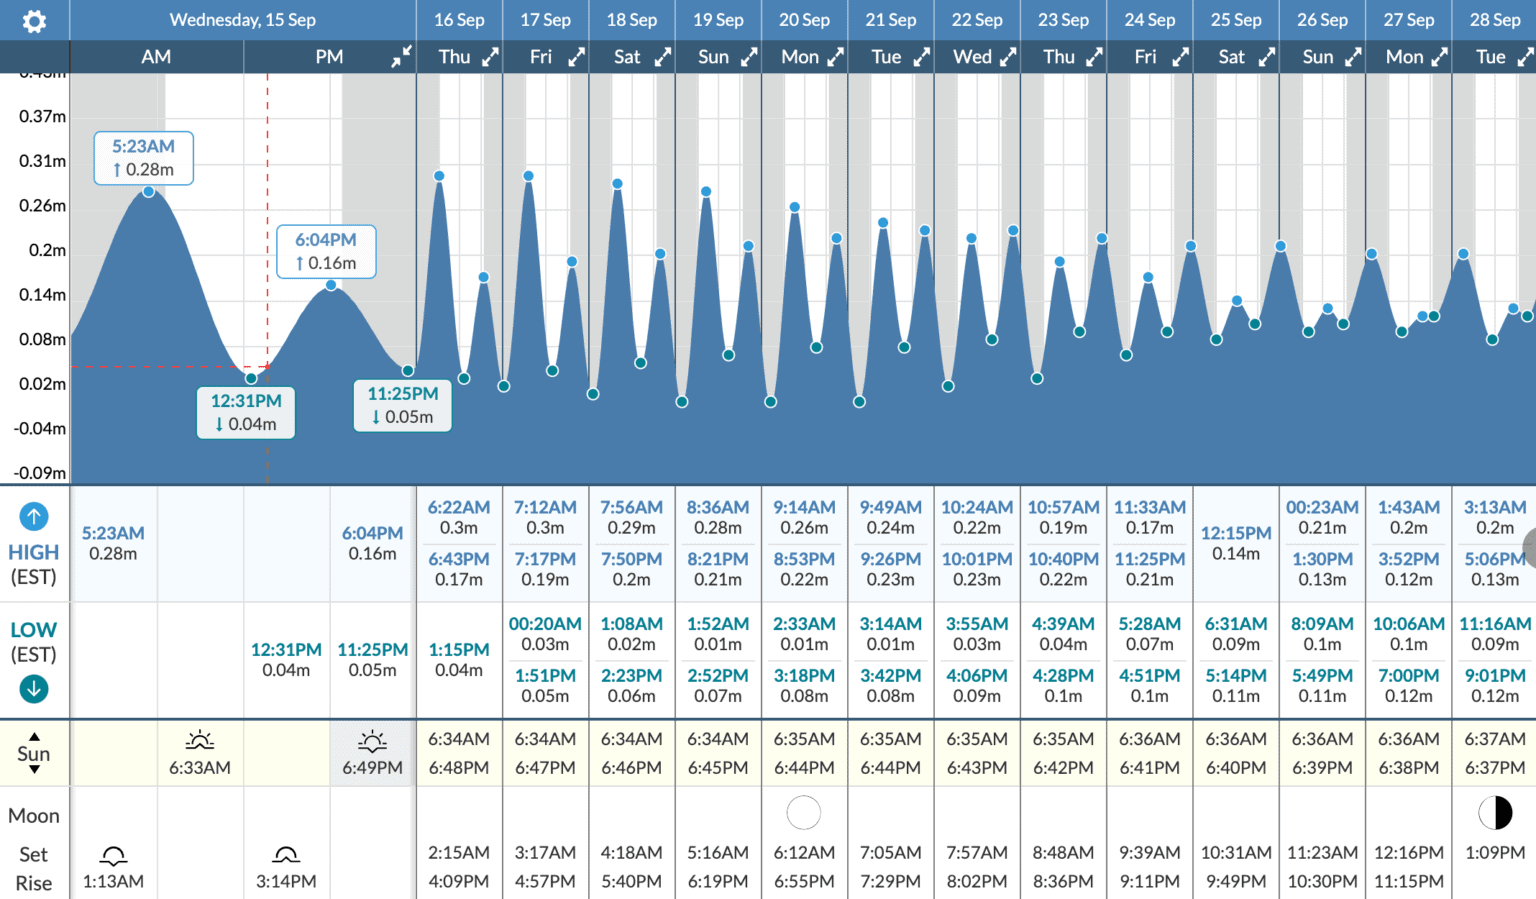1536x899 pixels.
Task: Click the moonset icon above 1:13AM
Action: 113,855
